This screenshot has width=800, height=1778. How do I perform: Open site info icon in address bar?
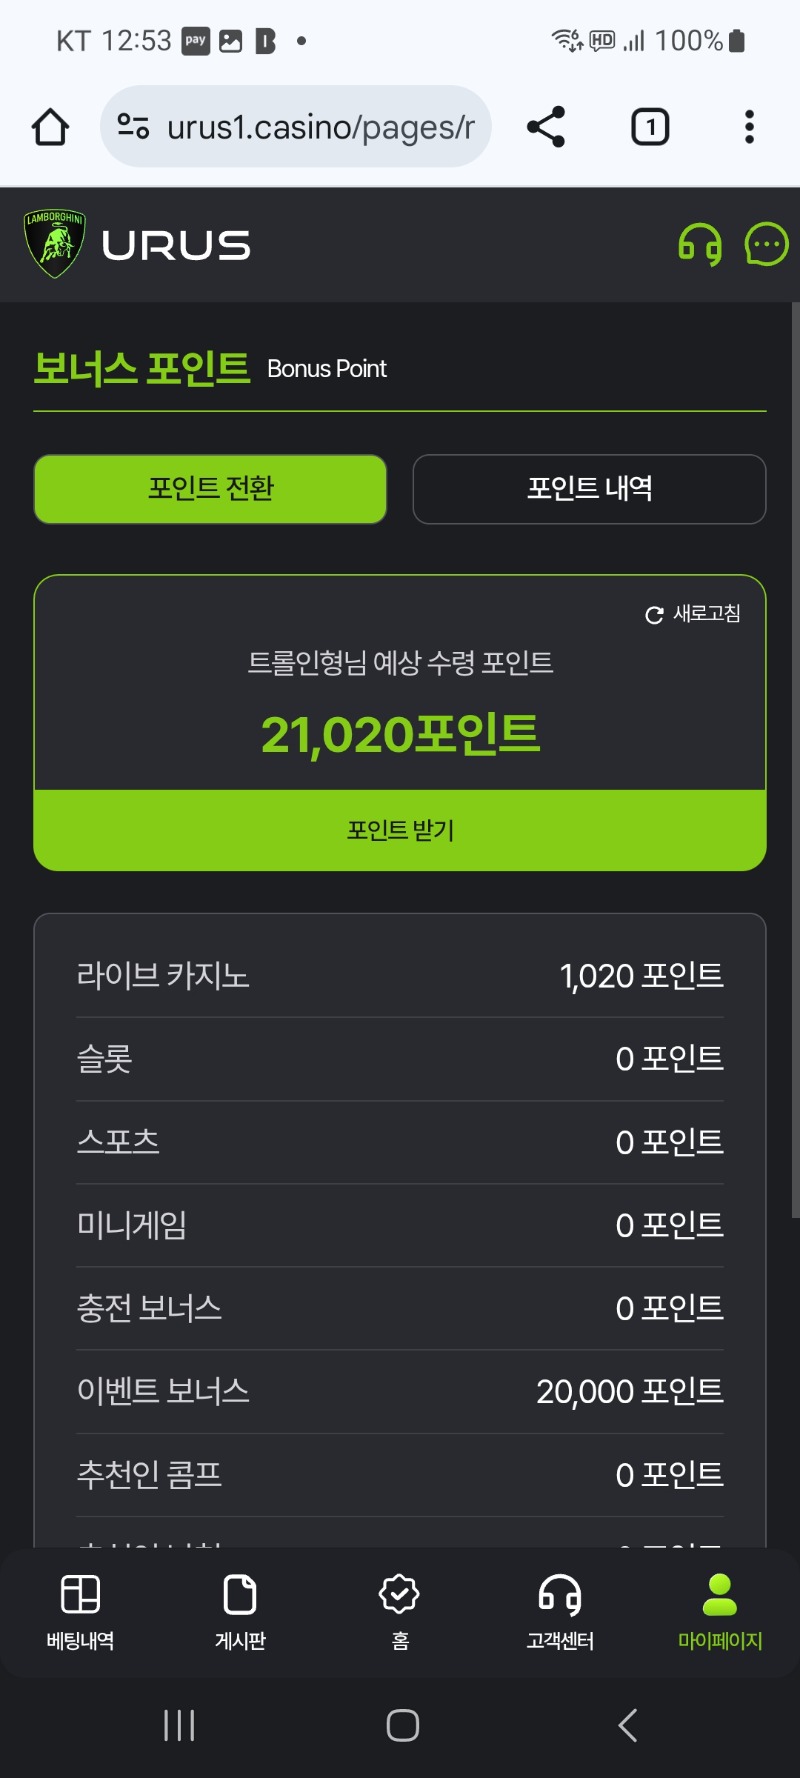pos(133,127)
